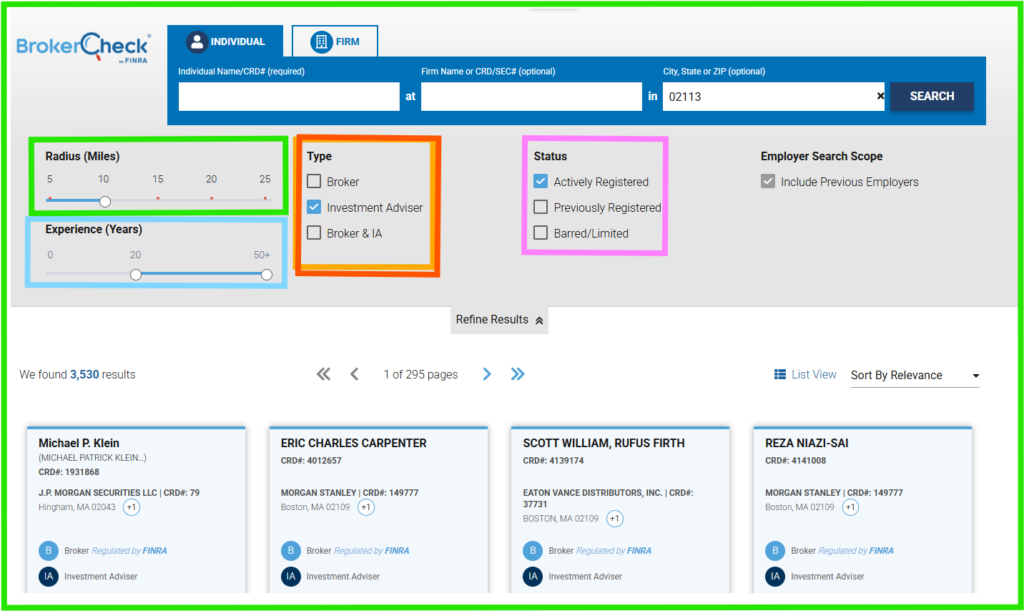Check the Barred/Limited status

(x=541, y=233)
